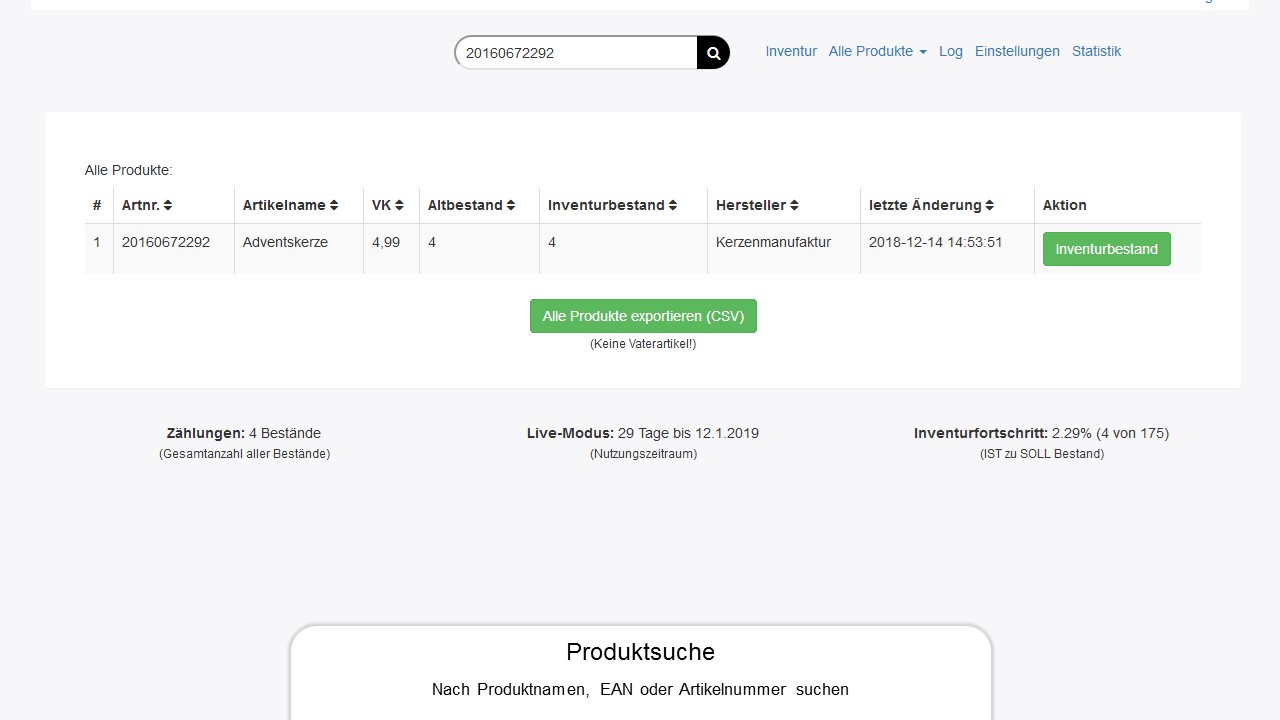This screenshot has width=1280, height=720.
Task: Click the Hersteller sort icon
Action: pyautogui.click(x=794, y=205)
